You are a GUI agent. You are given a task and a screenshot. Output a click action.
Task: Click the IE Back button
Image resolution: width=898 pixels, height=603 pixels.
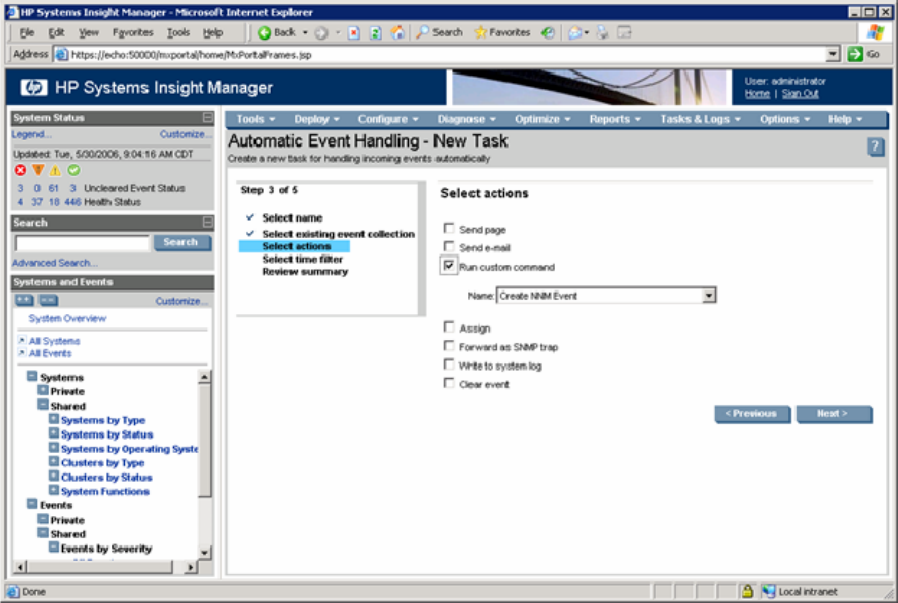coord(277,33)
